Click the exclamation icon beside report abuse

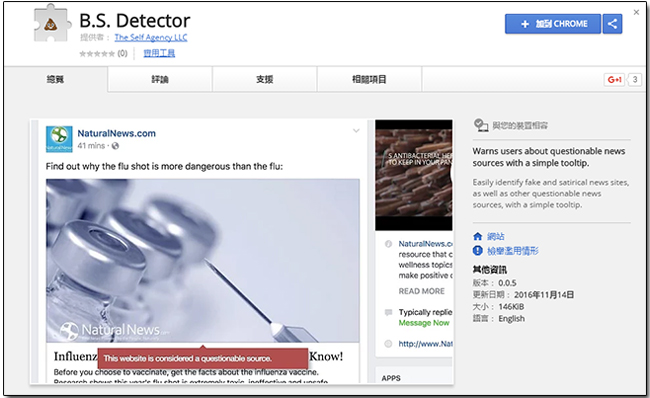click(478, 251)
